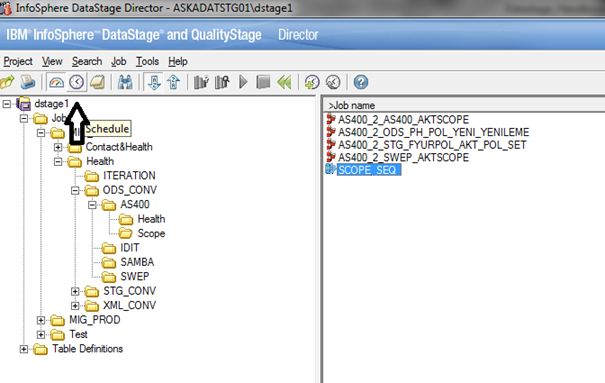Select the MIG_PROD folder
This screenshot has height=383, width=605.
(95, 320)
